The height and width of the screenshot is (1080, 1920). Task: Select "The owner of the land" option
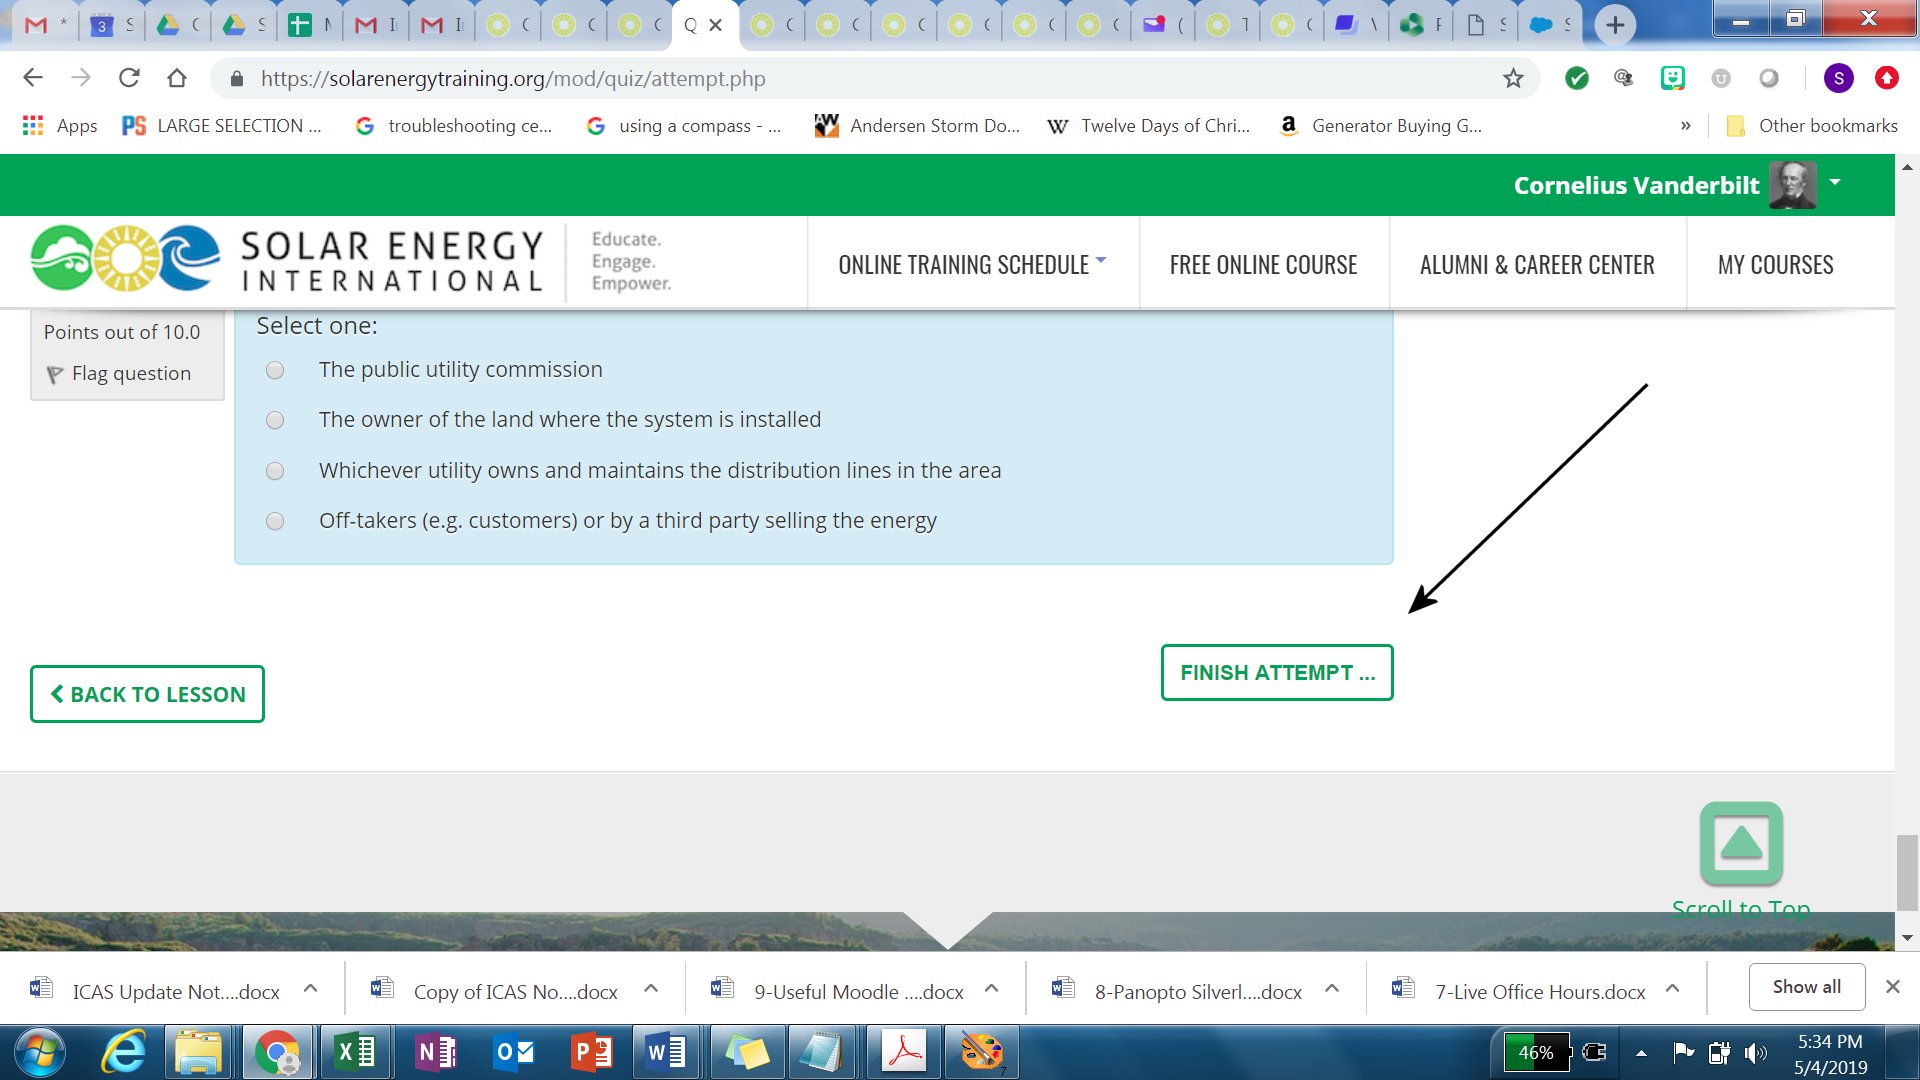(x=275, y=421)
